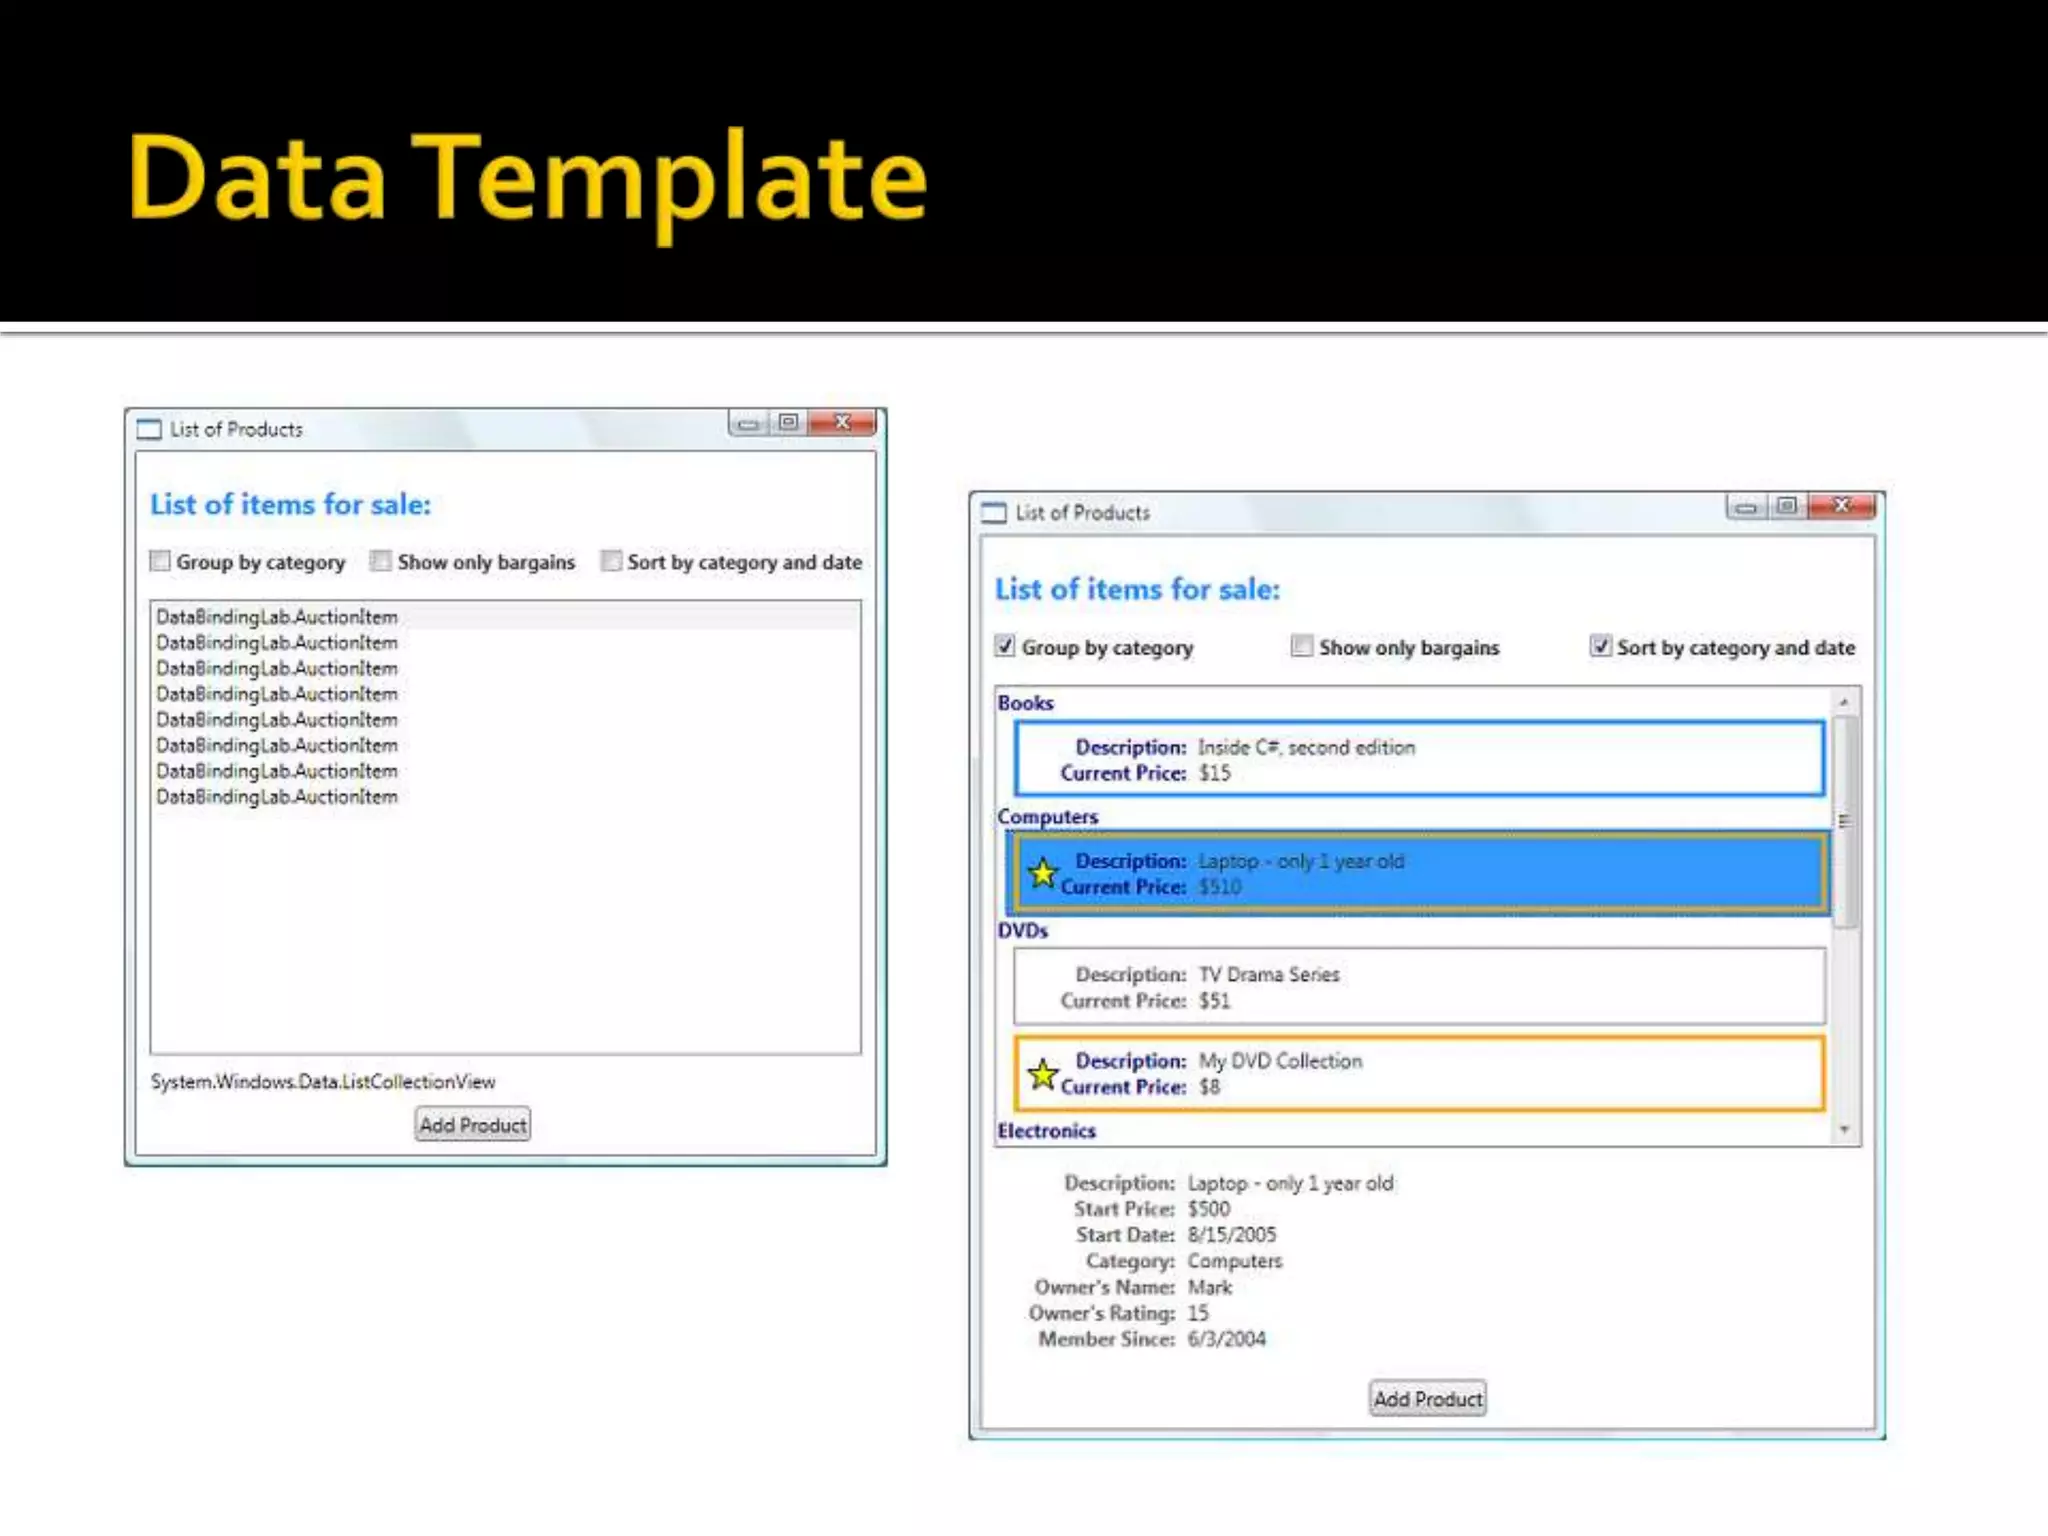
Task: Select first DataBindingLab.AuctionItem list entry
Action: coord(277,617)
